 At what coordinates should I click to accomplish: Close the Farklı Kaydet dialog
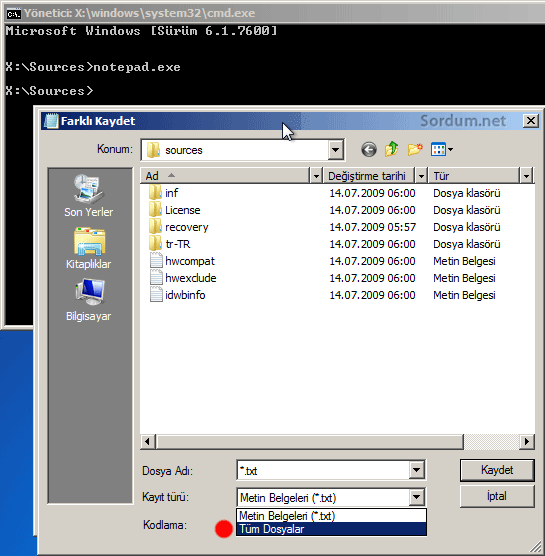531,121
